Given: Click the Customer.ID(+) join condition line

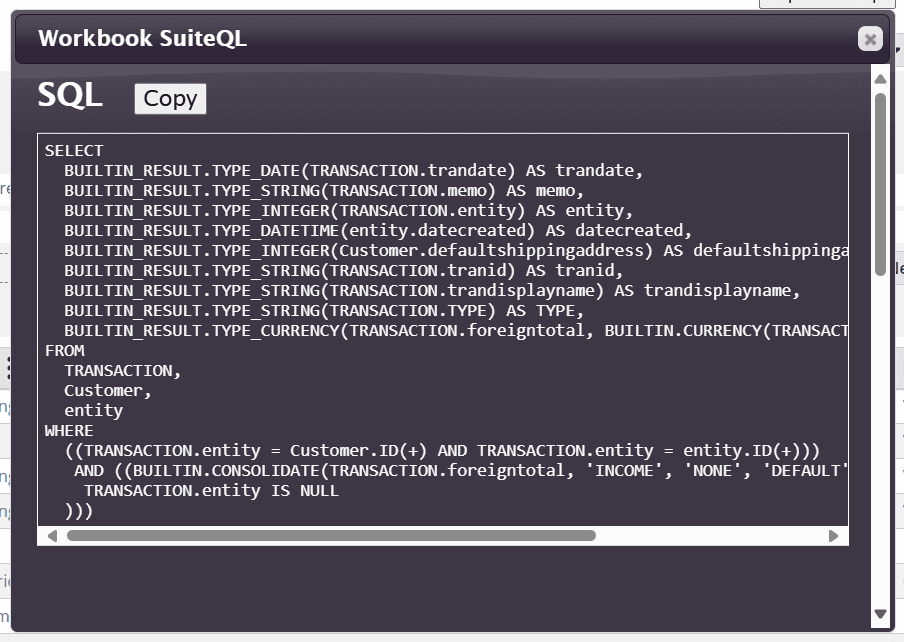Looking at the screenshot, I should [442, 451].
